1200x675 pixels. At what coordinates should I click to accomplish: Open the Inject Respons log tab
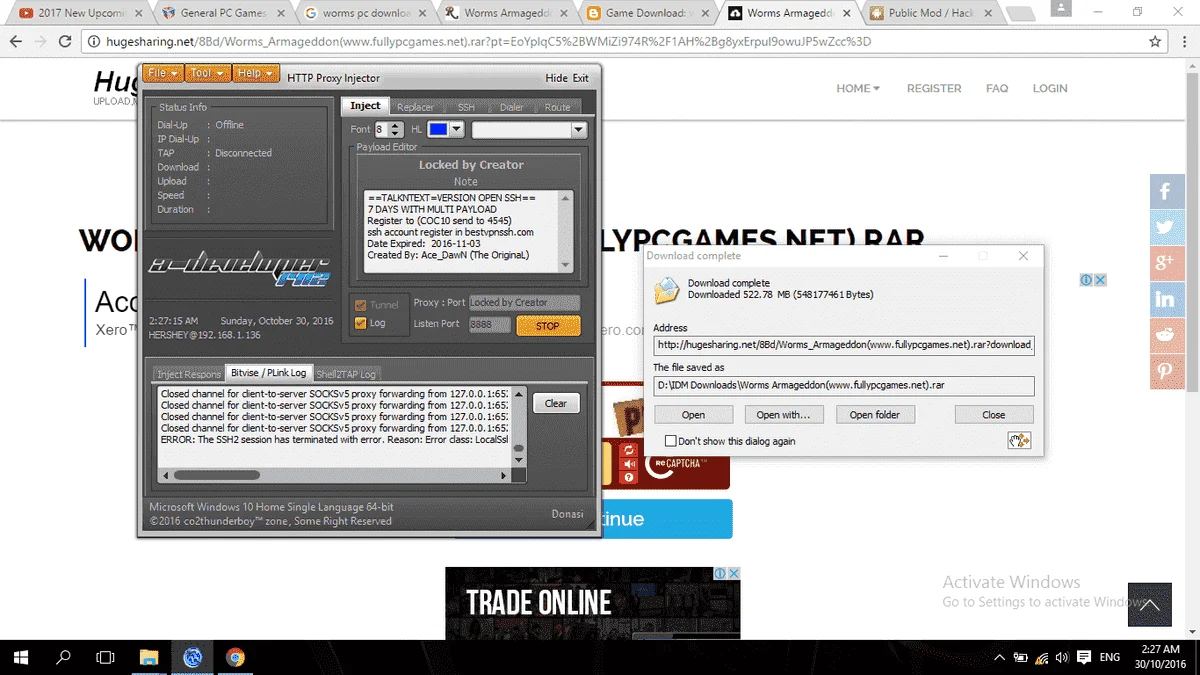[x=189, y=374]
